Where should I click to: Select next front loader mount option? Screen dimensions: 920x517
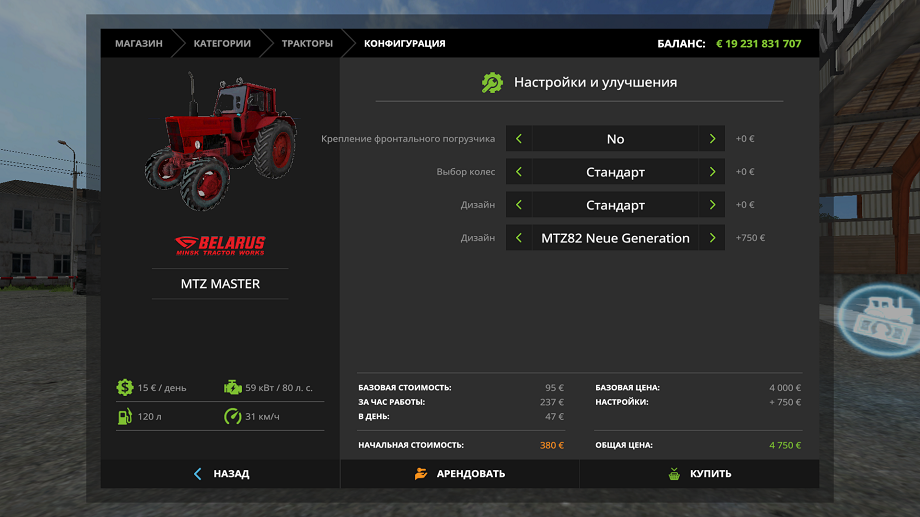point(712,139)
